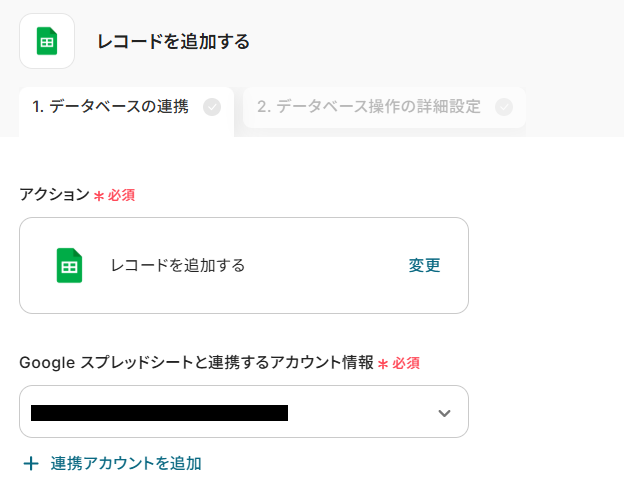Viewport: 624px width, 492px height.
Task: Click the checkmark icon on the データベース操作の詳細設定 tab
Action: coord(504,107)
